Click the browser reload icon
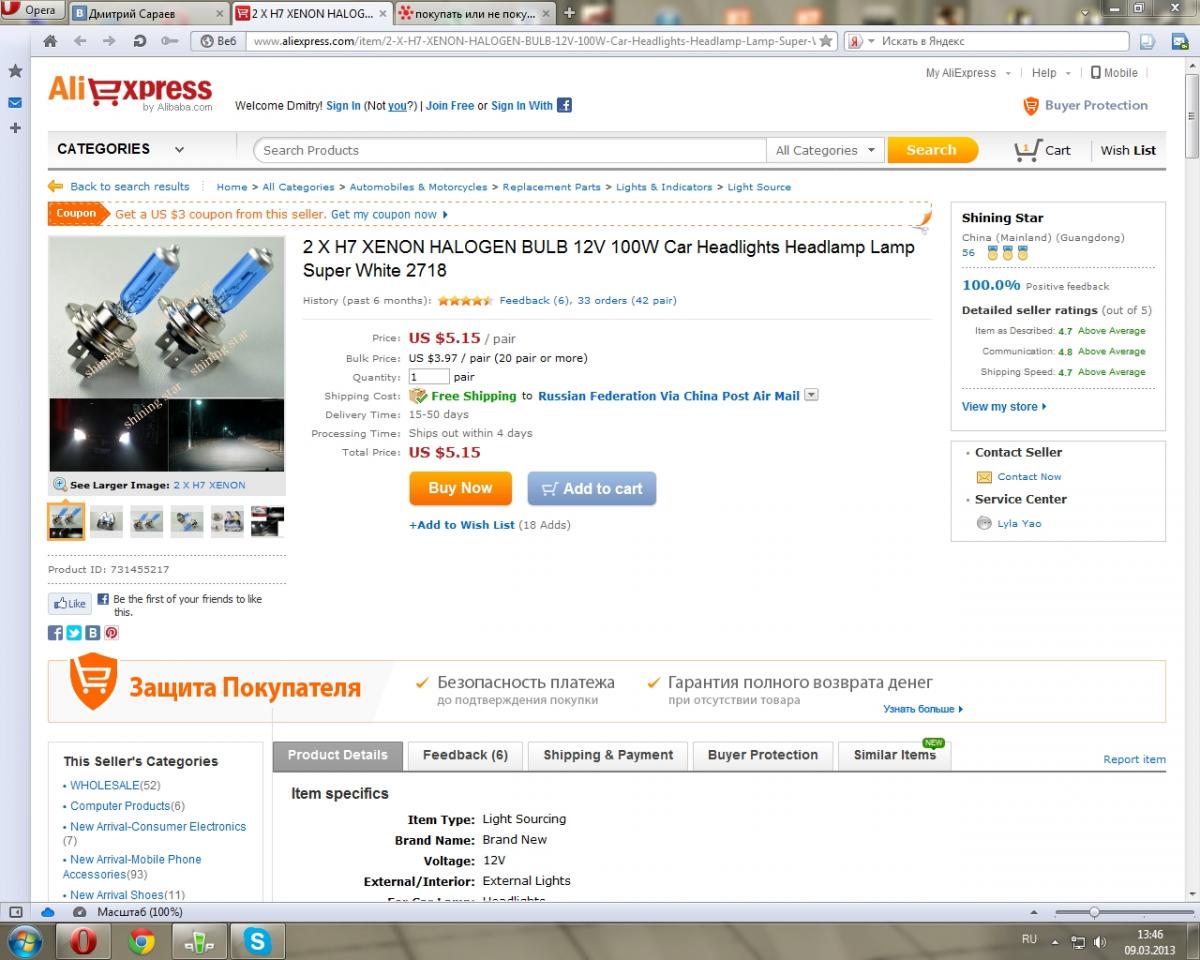 click(139, 41)
